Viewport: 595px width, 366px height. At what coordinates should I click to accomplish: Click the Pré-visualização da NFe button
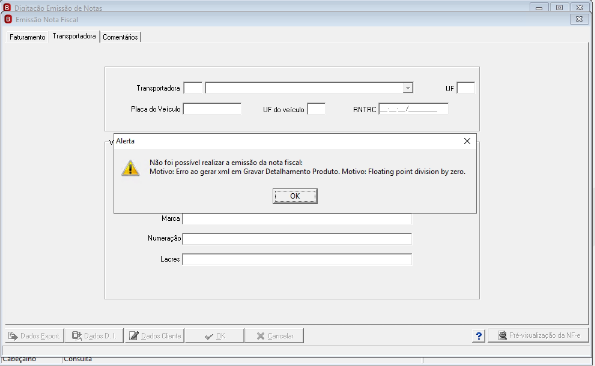(538, 335)
